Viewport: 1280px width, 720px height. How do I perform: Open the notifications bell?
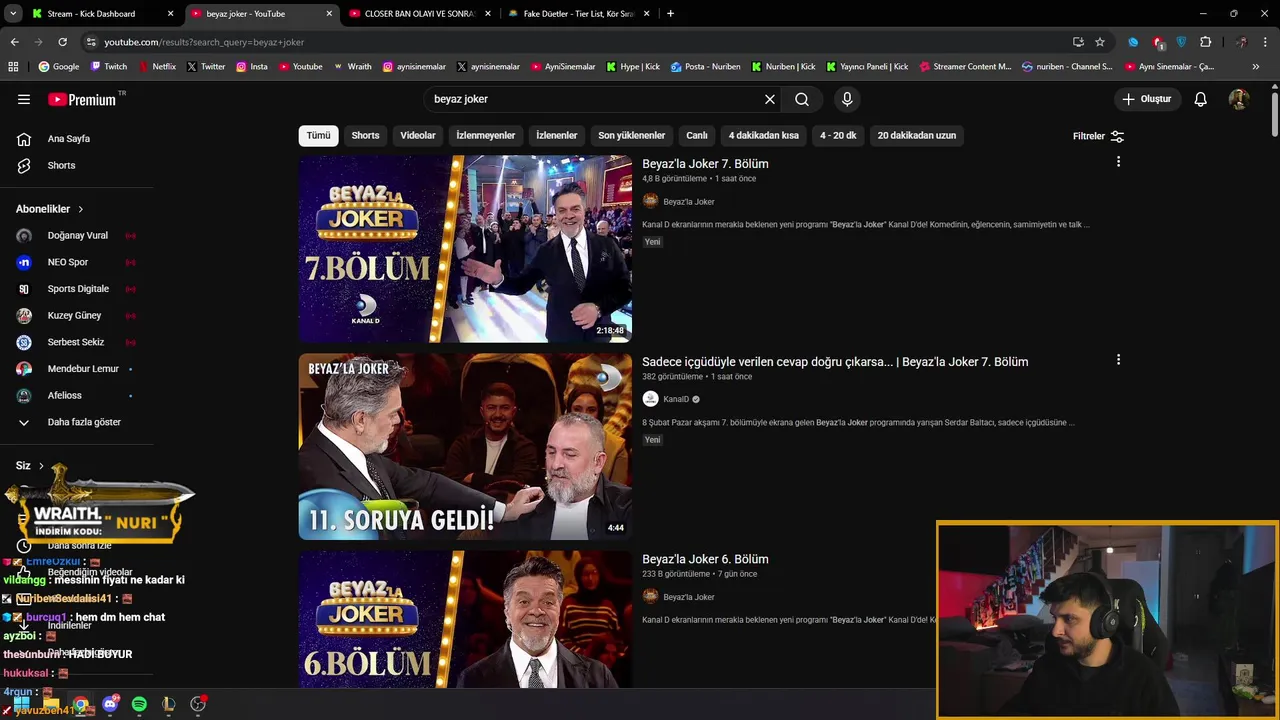(x=1201, y=99)
